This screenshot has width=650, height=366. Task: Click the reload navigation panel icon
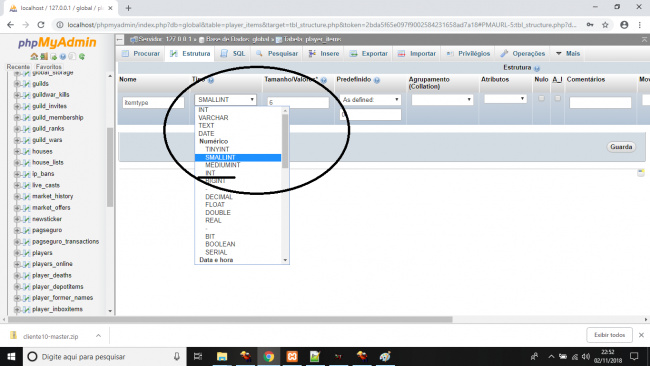[82, 56]
